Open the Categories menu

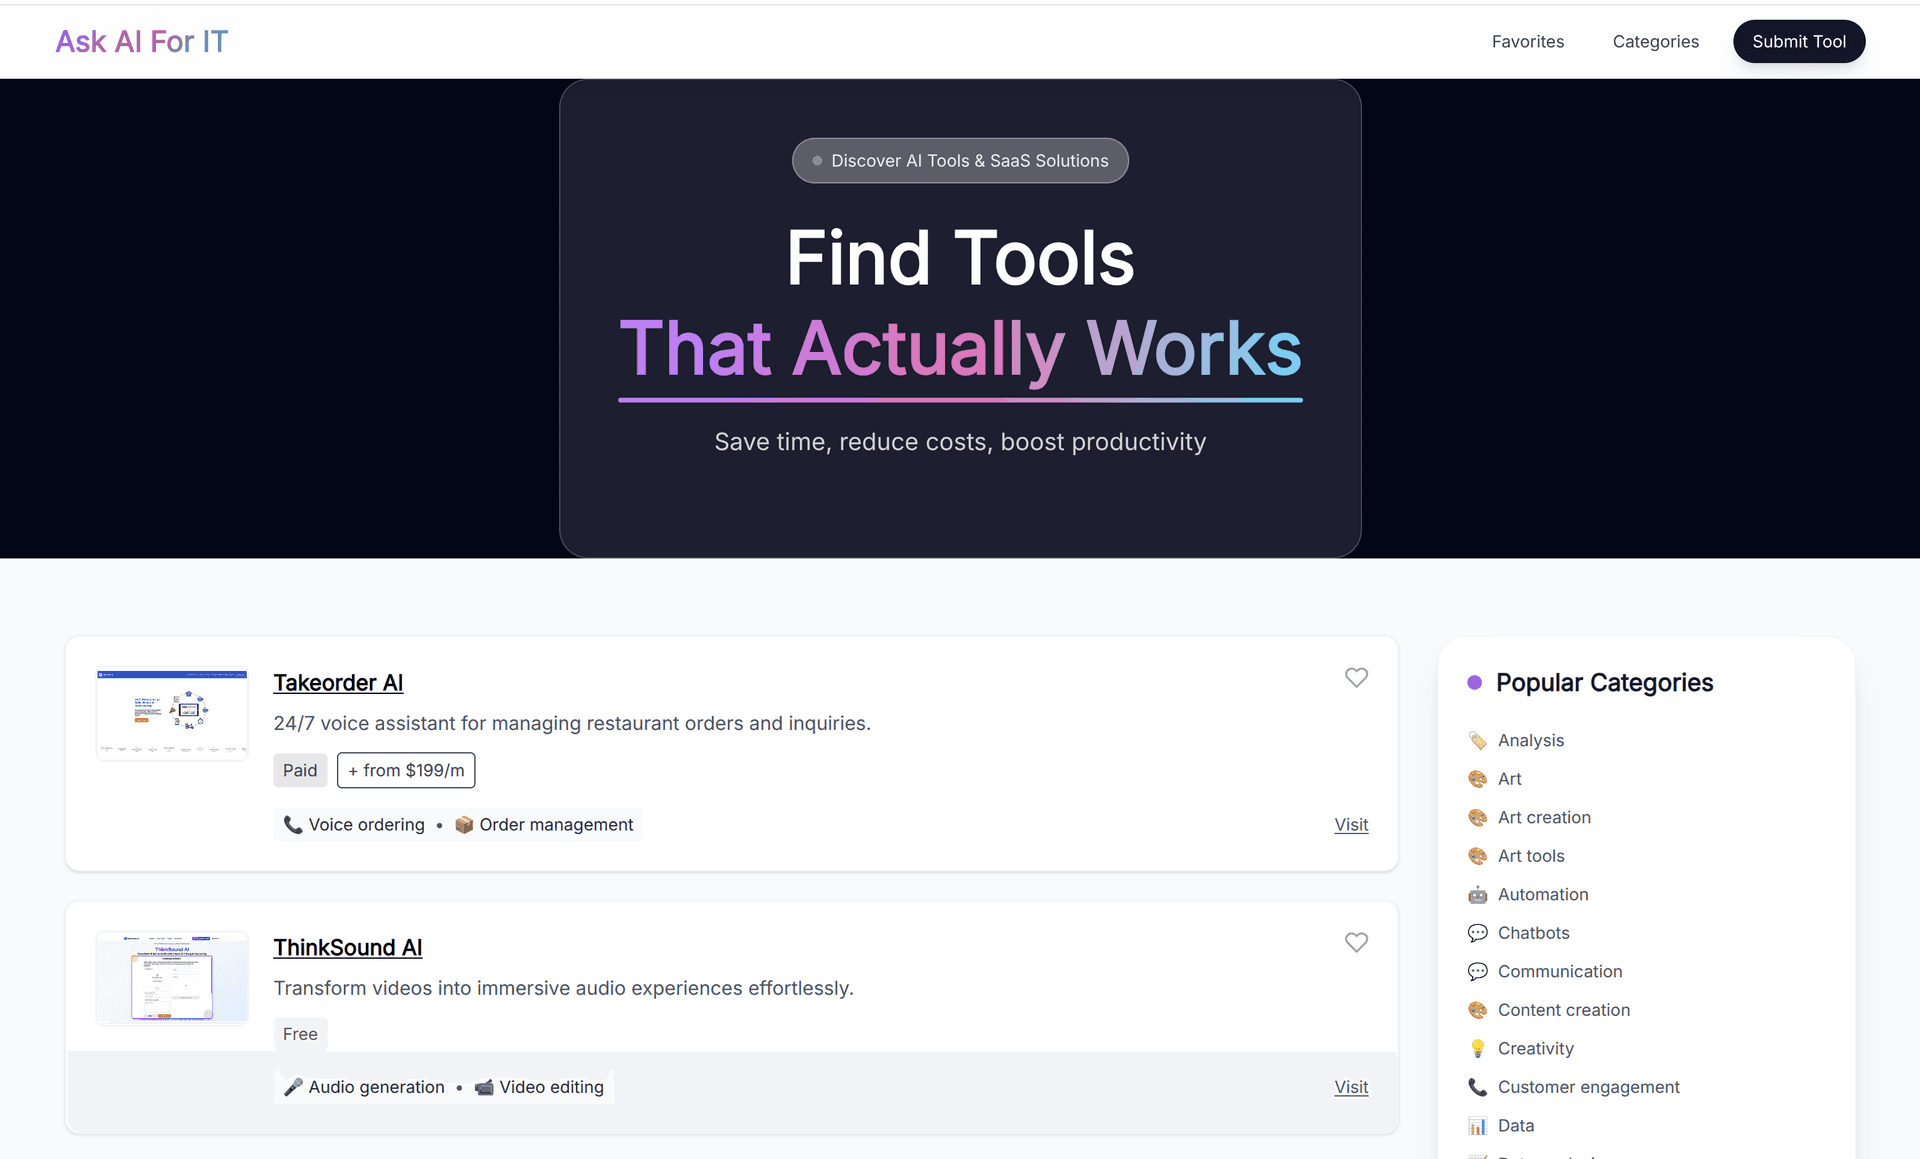point(1655,41)
